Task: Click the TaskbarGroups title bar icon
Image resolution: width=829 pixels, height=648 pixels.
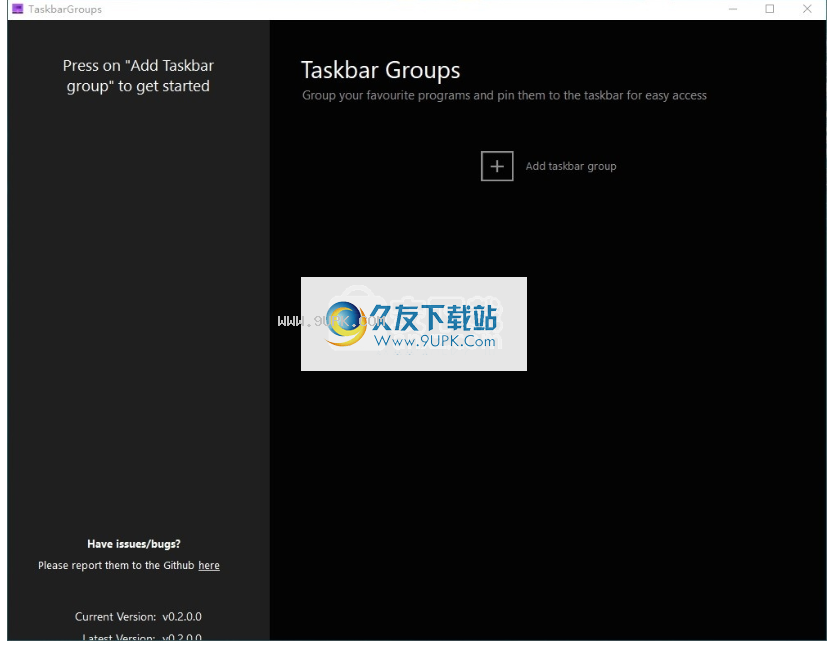Action: click(17, 9)
